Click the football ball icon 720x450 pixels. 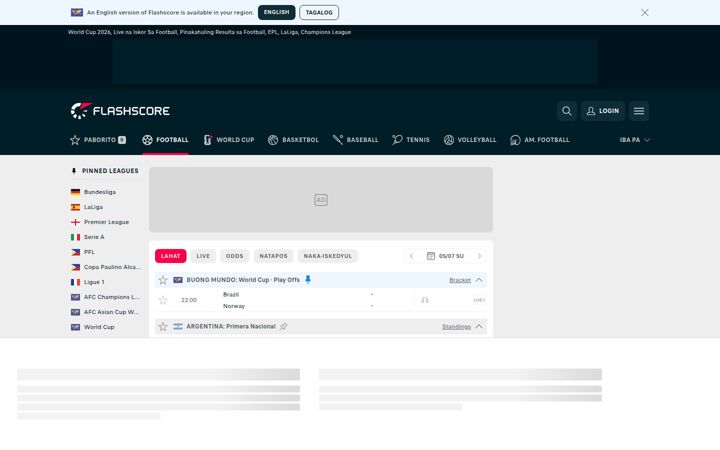pos(147,140)
